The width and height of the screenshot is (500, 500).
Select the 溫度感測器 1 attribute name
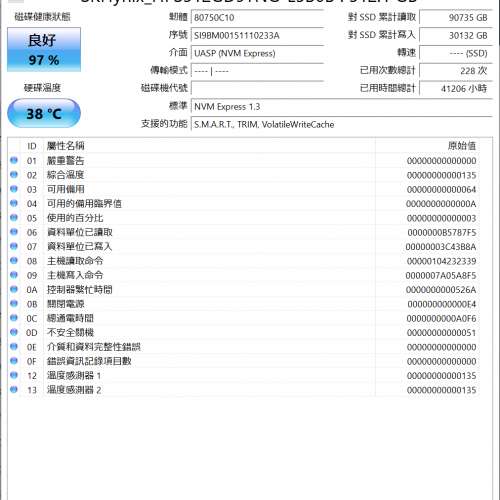(x=74, y=375)
